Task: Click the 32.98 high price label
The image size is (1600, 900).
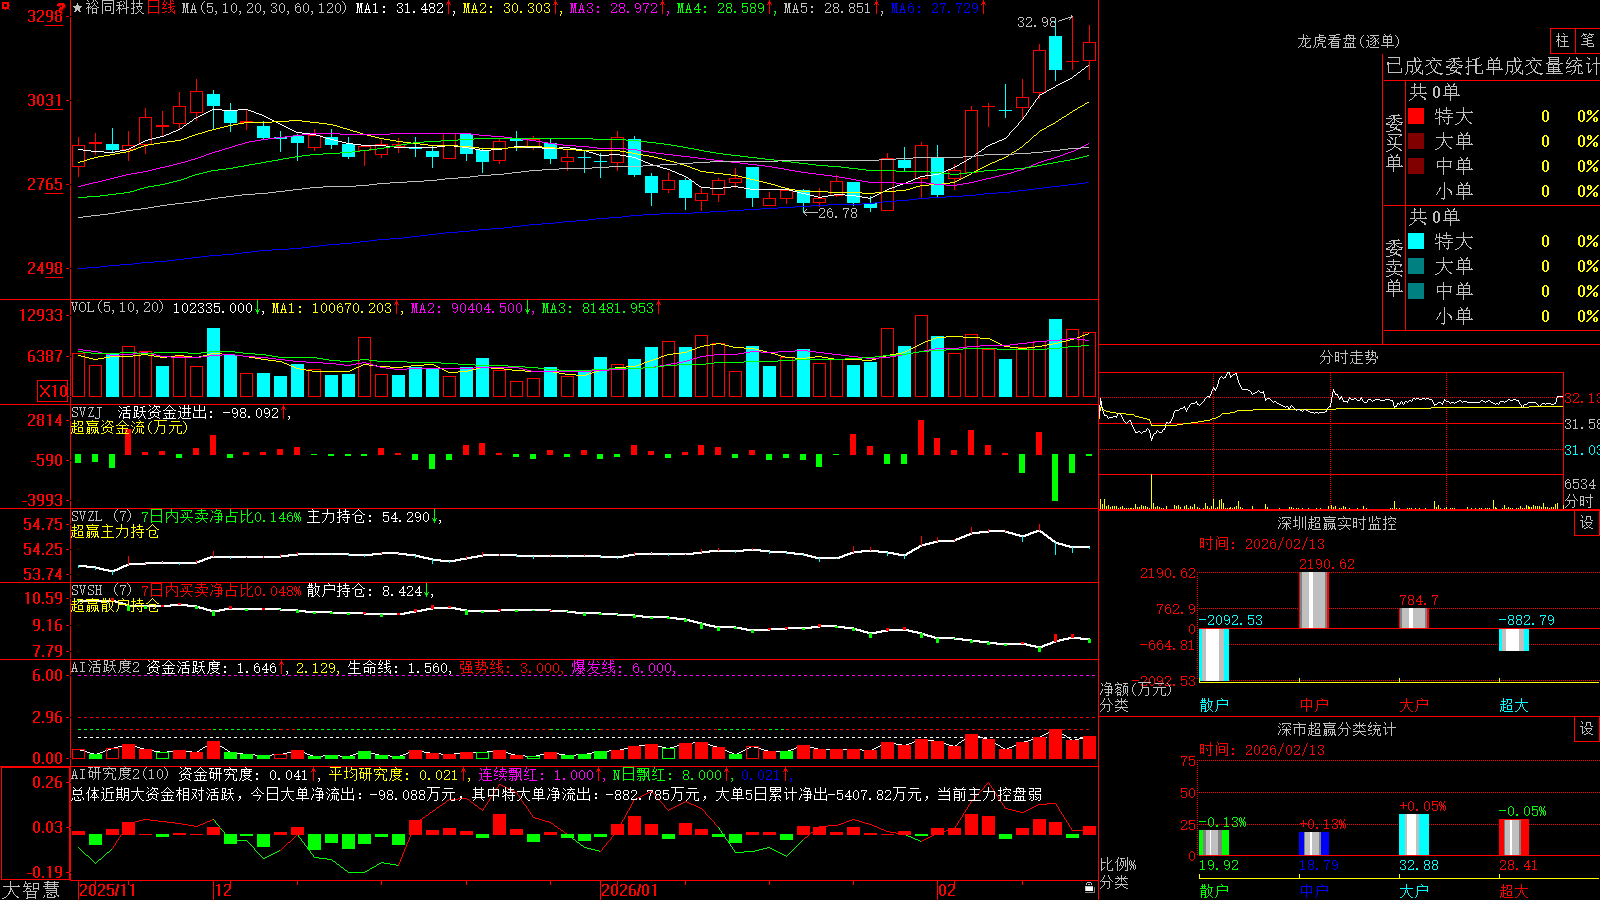Action: click(1036, 22)
